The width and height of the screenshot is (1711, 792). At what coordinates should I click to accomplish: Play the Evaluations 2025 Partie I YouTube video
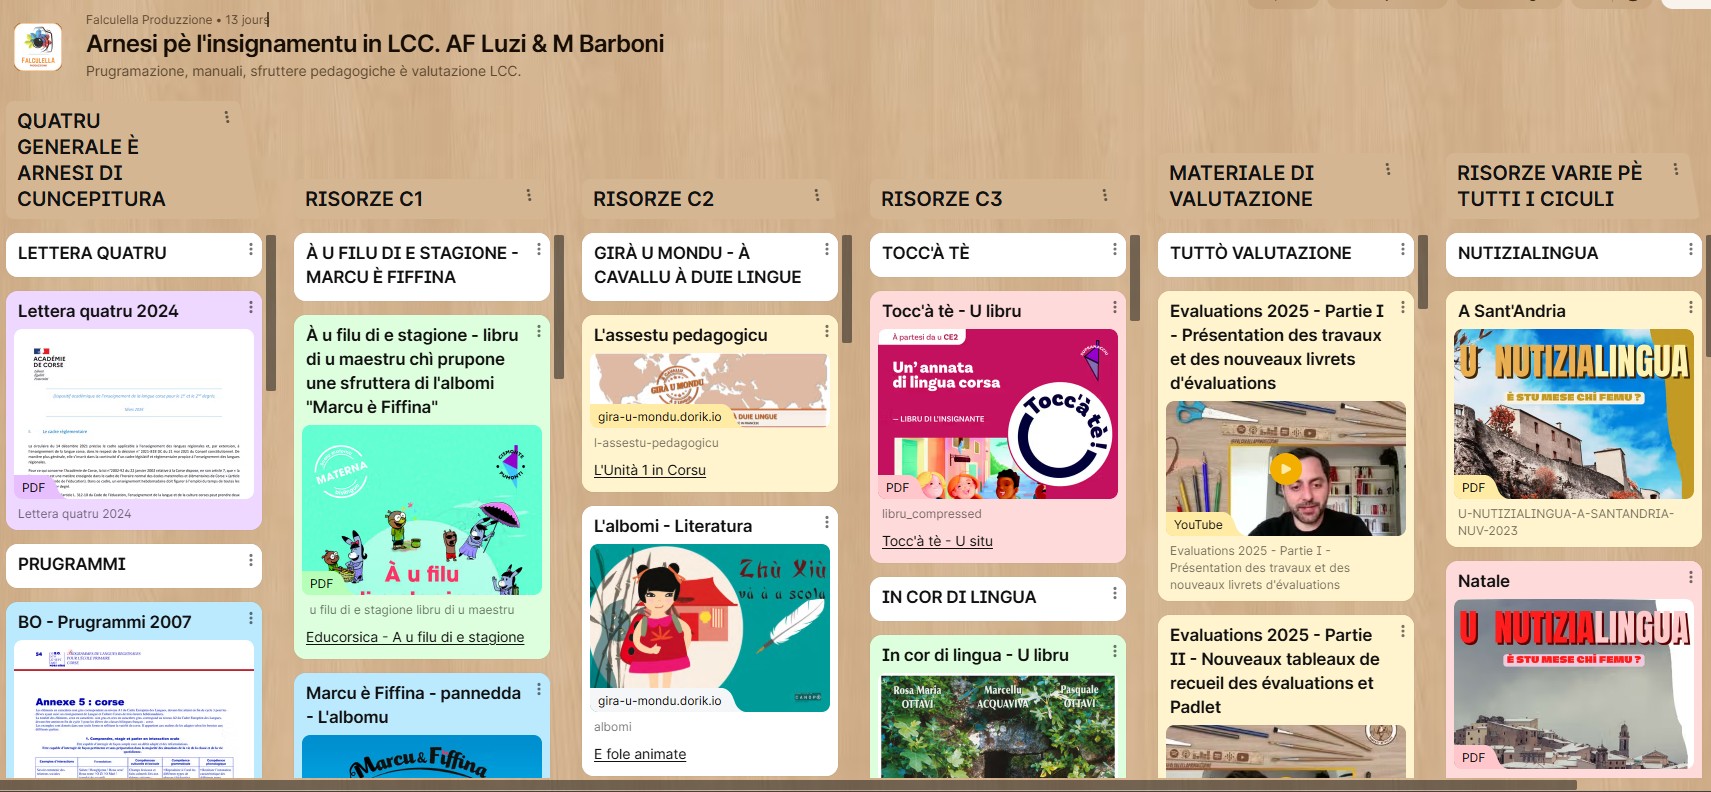(1285, 468)
